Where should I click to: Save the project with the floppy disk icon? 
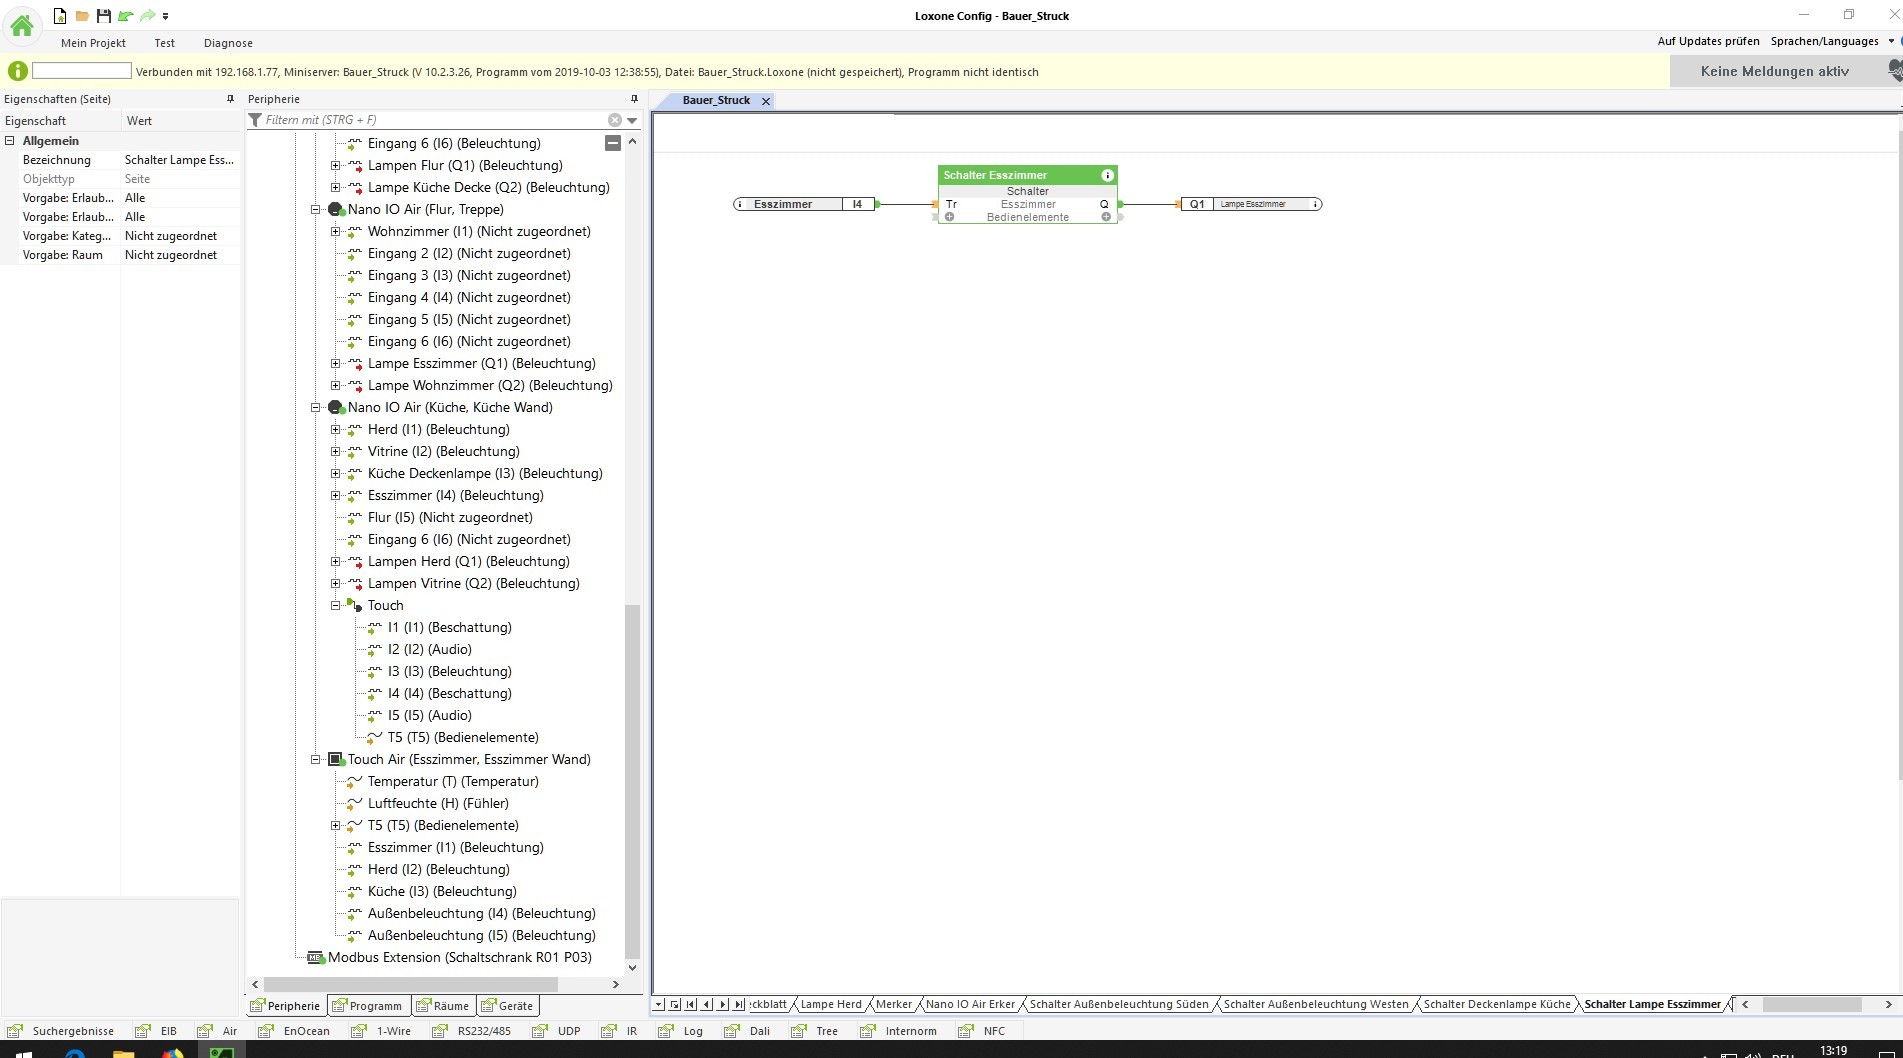click(103, 16)
